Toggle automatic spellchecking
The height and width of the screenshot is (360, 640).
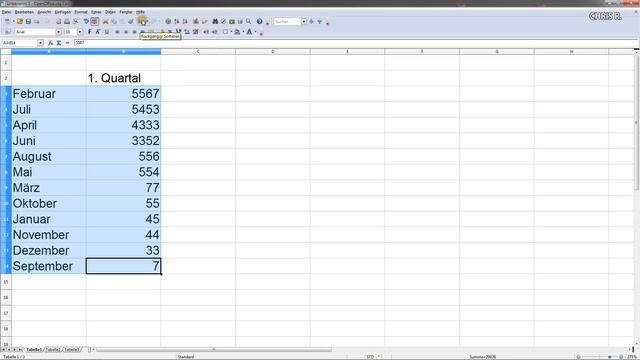95,21
